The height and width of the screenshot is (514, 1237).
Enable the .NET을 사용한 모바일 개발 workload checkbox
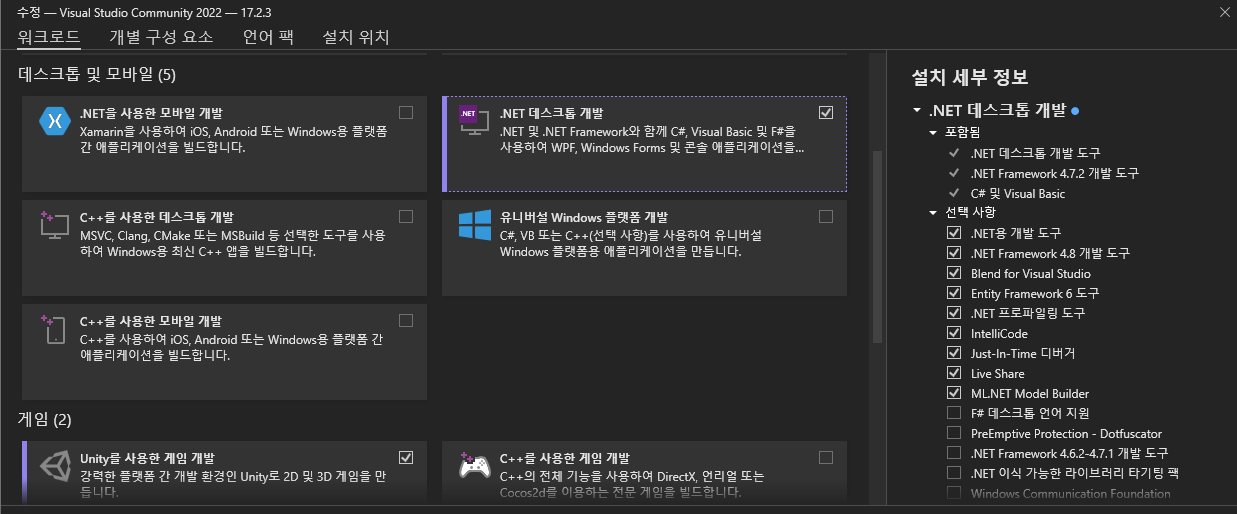click(x=406, y=112)
